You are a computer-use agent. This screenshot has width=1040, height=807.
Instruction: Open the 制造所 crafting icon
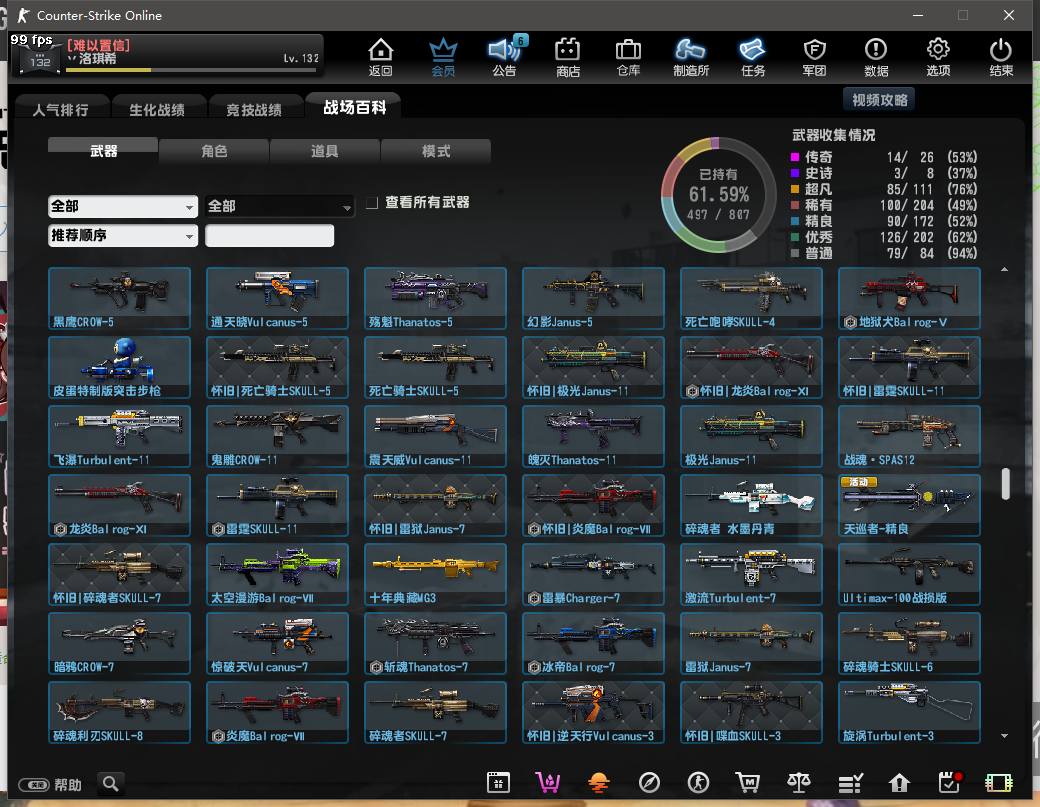pos(690,57)
